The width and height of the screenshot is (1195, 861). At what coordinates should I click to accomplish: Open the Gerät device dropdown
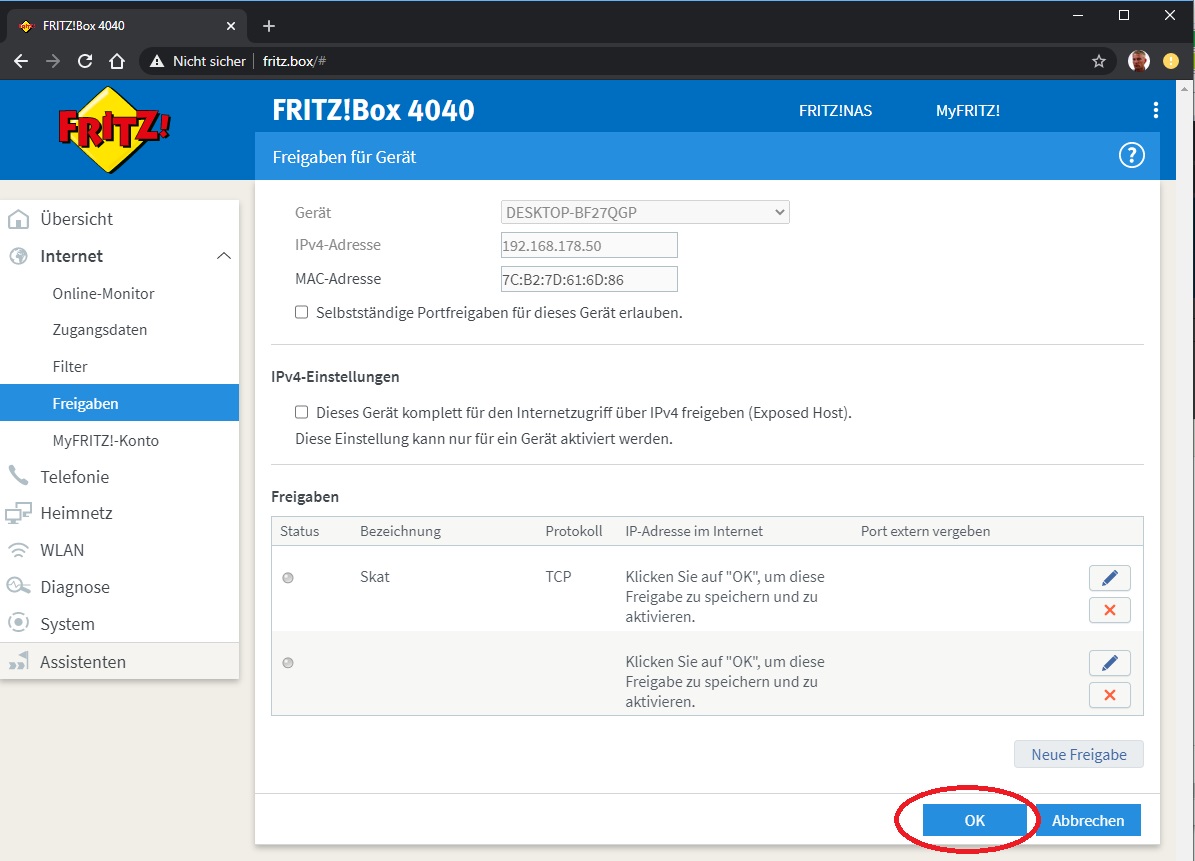(x=644, y=212)
